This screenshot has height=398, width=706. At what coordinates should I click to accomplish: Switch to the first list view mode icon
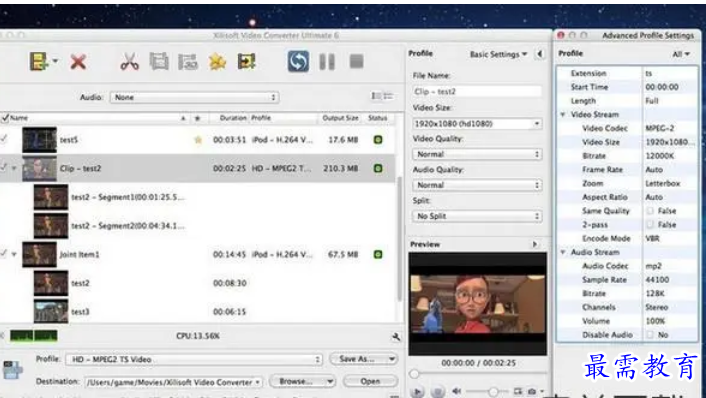point(376,96)
